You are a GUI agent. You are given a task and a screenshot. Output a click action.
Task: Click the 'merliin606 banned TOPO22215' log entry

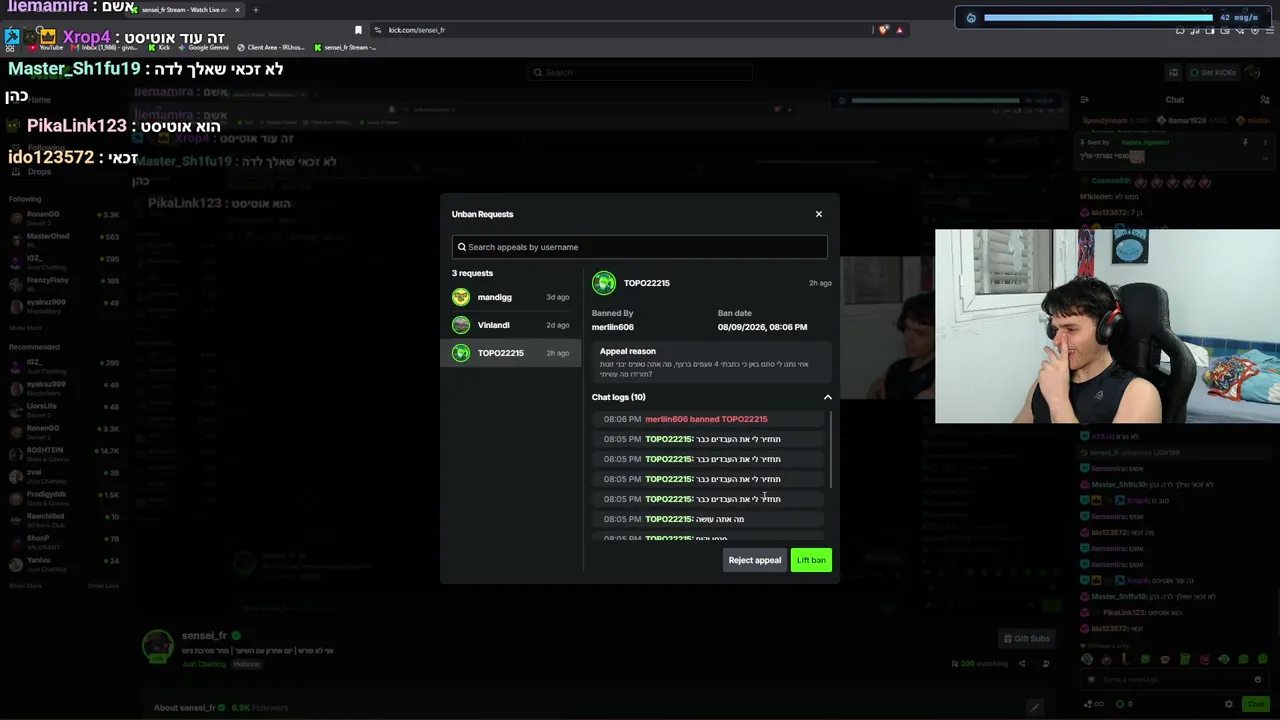(706, 419)
